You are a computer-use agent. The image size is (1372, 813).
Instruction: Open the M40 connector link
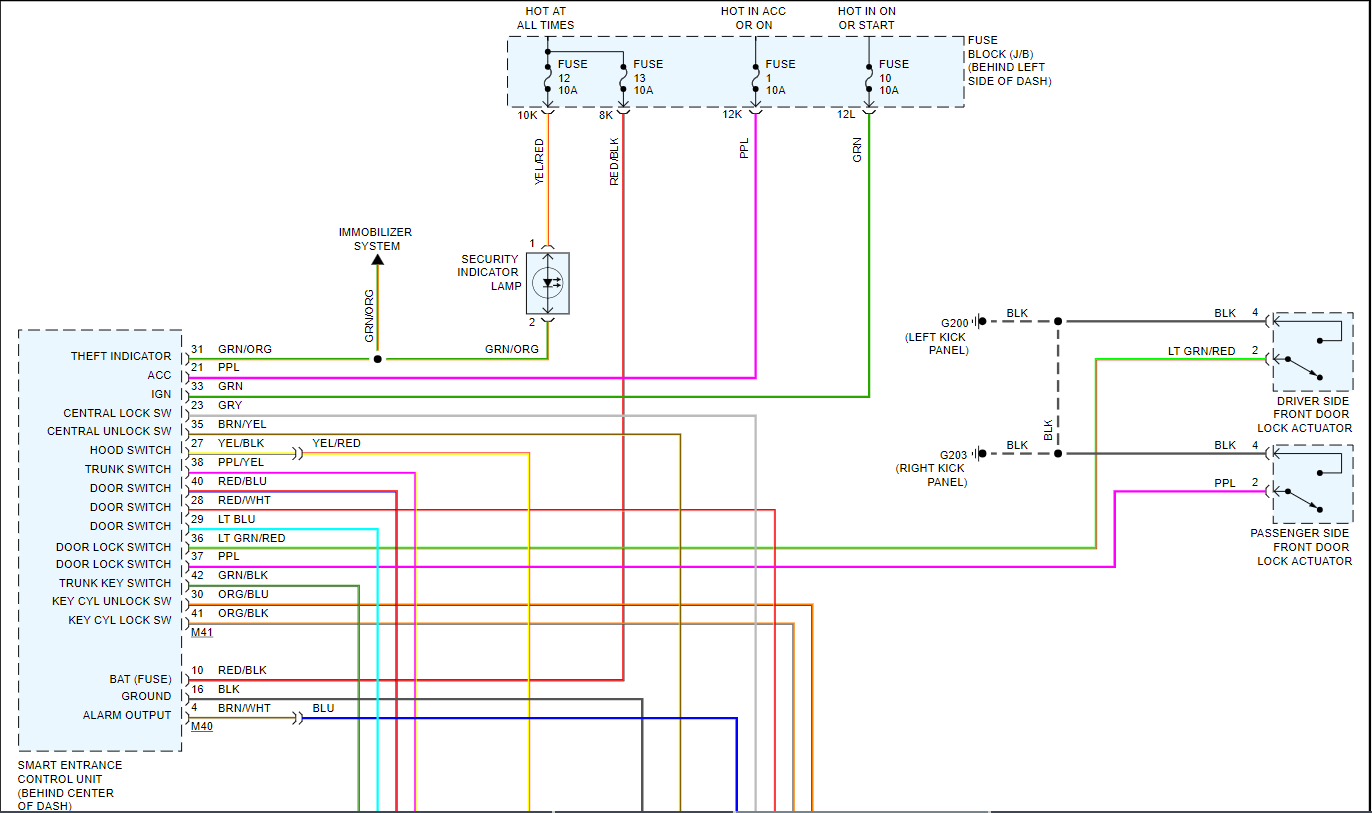202,726
